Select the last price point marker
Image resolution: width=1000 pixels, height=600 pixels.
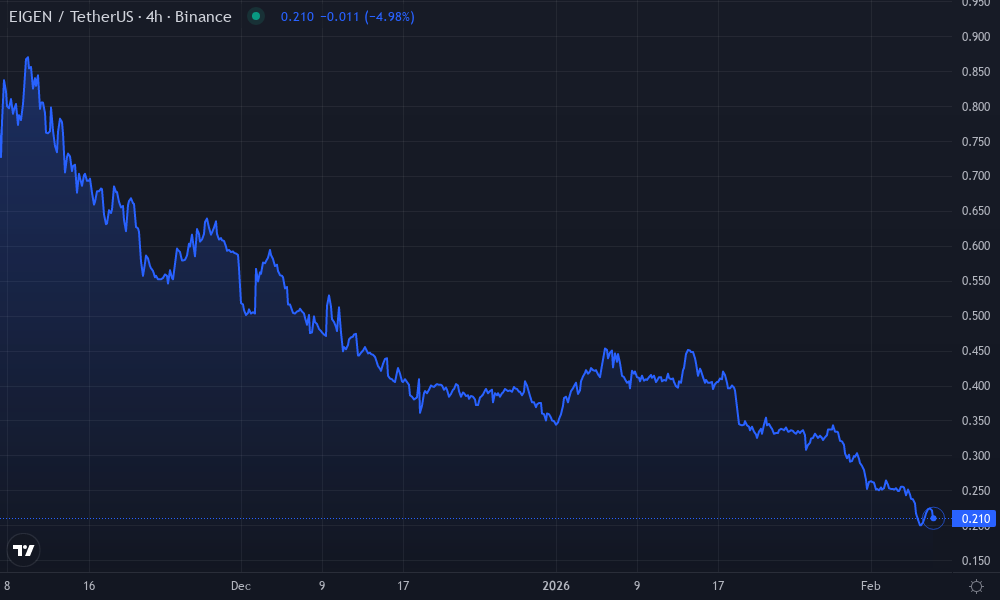933,518
